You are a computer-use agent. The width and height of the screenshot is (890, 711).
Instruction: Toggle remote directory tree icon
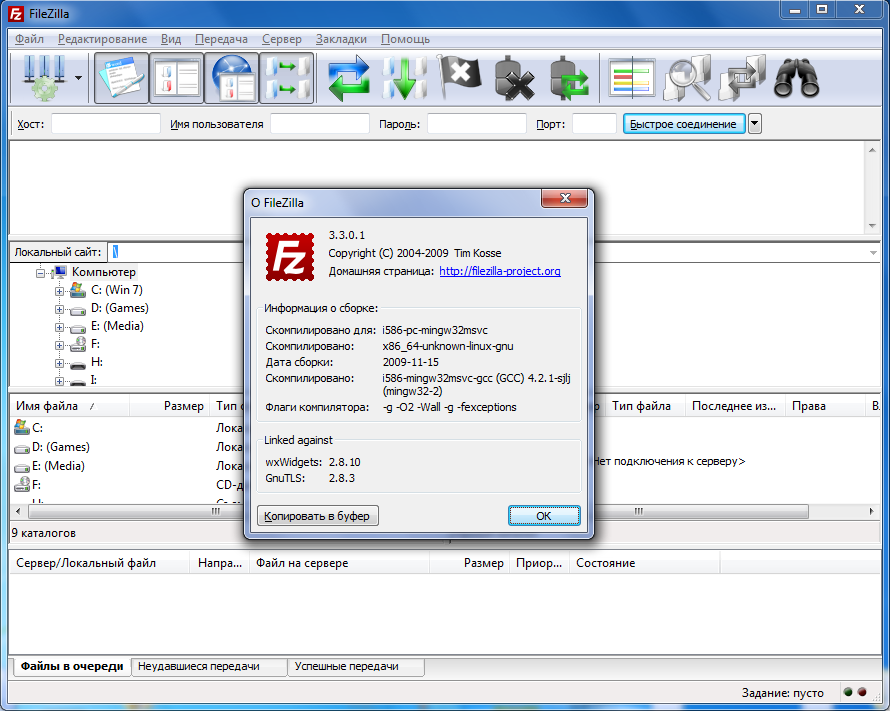[232, 78]
